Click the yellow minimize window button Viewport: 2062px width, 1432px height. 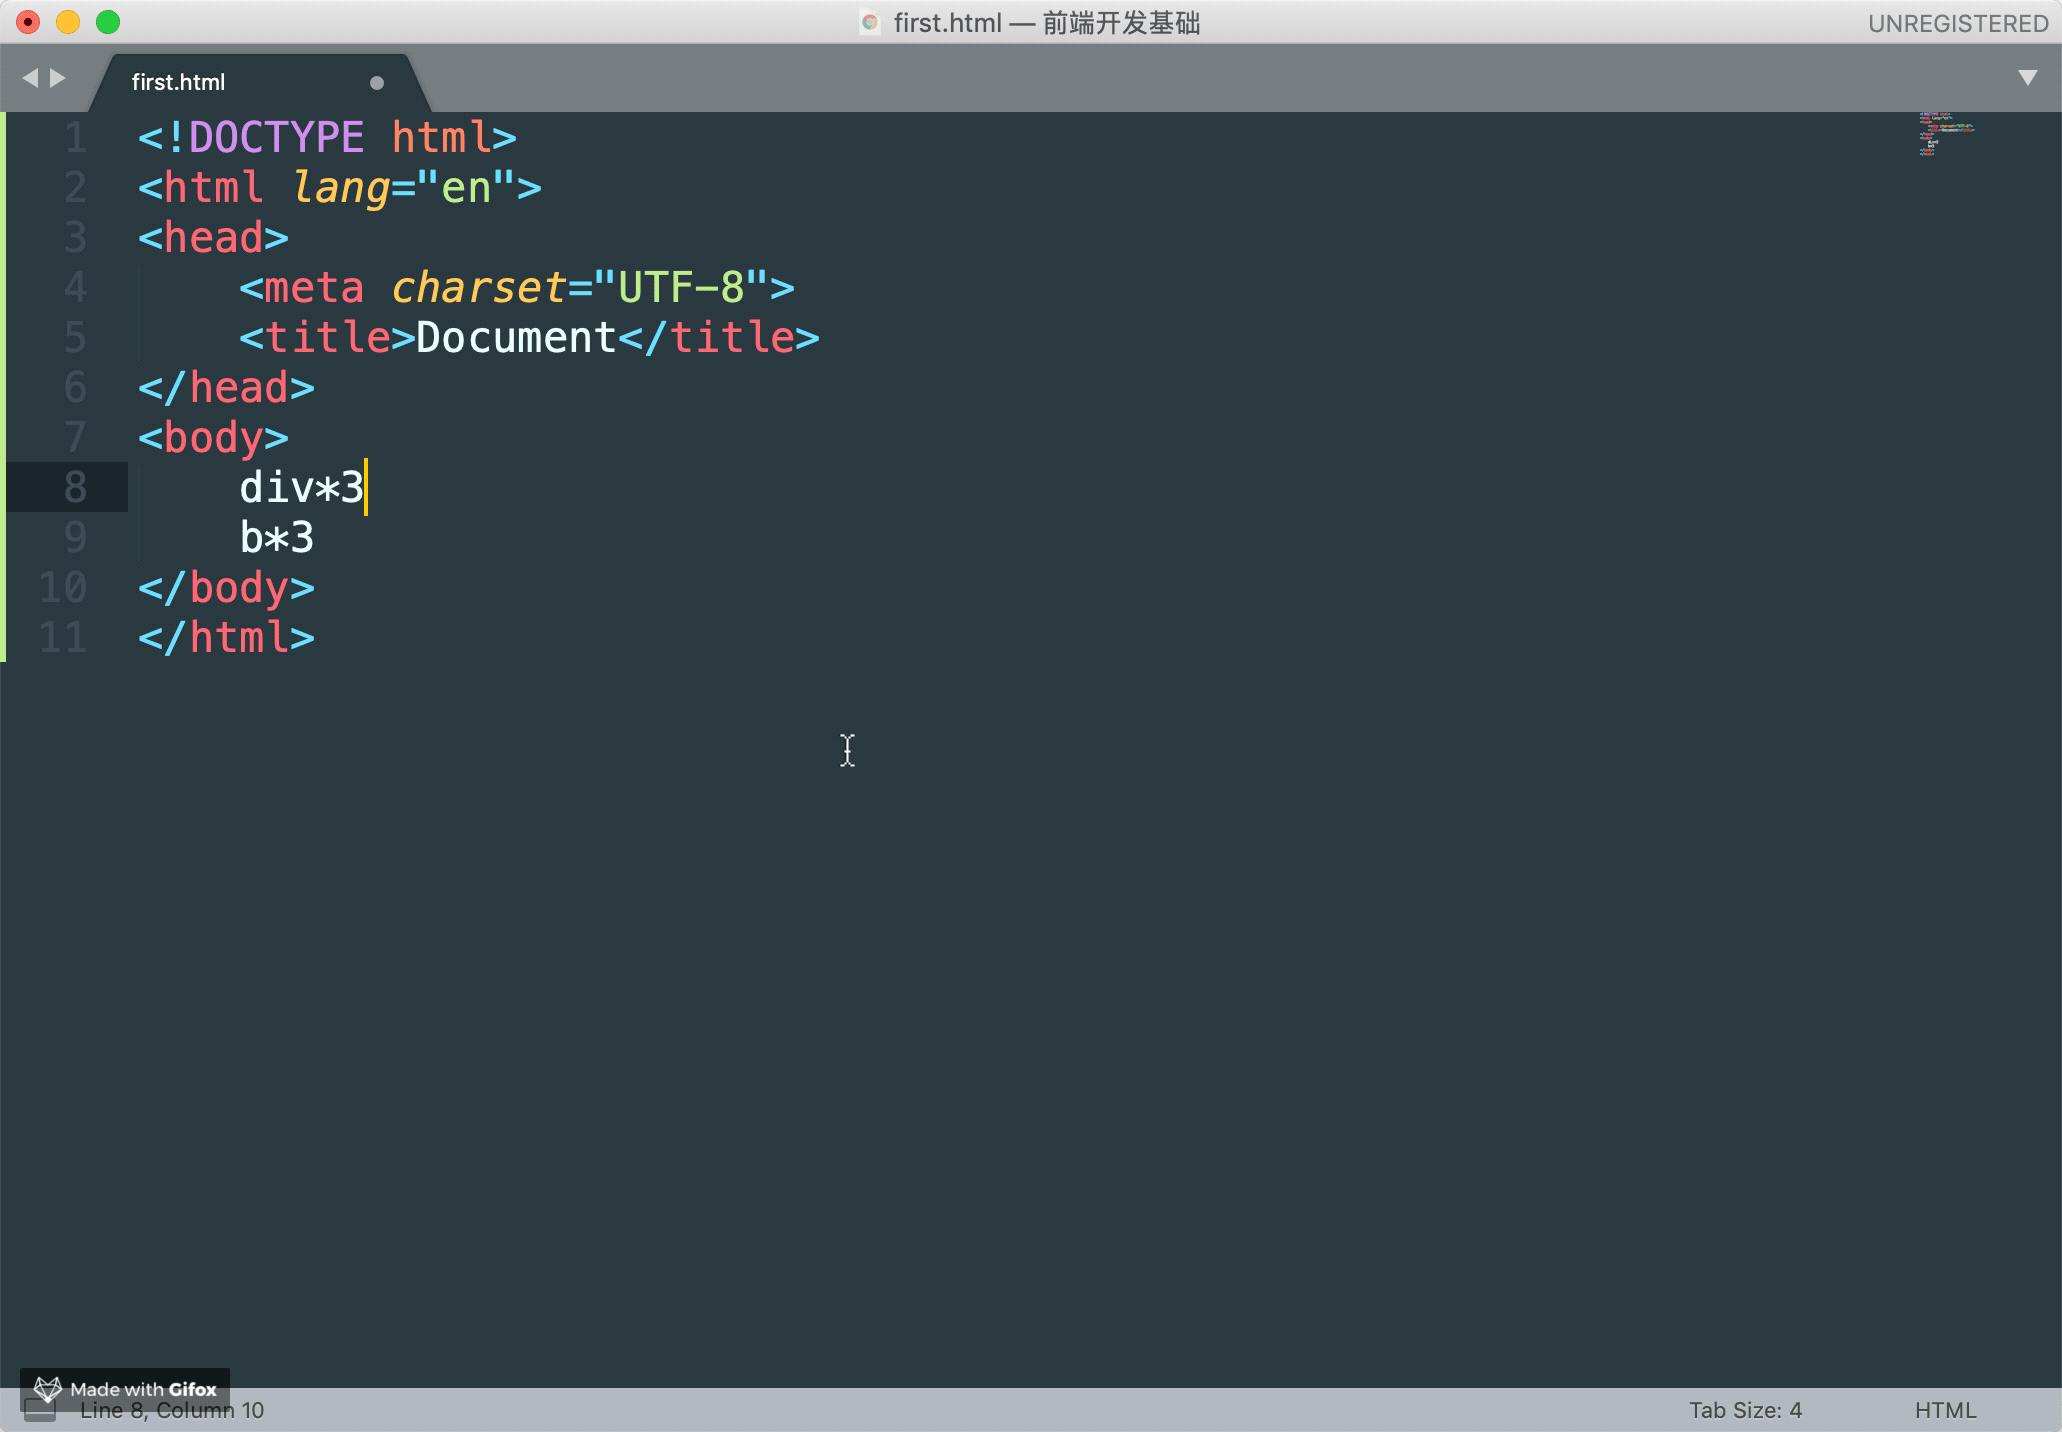(68, 22)
